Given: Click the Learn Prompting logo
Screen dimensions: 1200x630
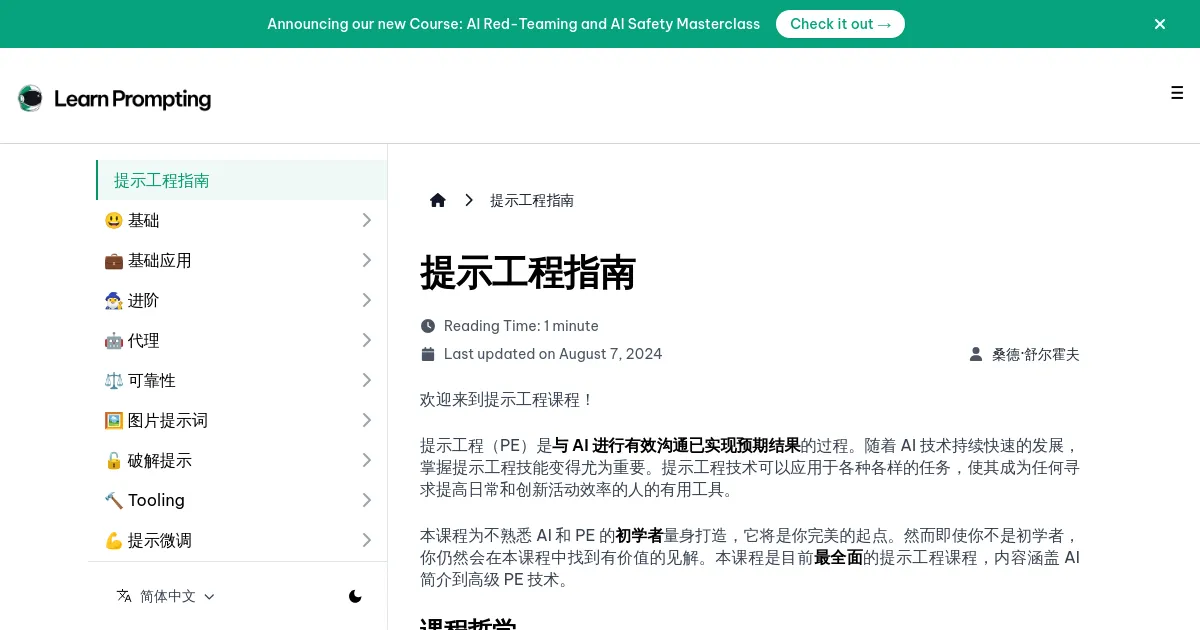Looking at the screenshot, I should click(x=114, y=98).
